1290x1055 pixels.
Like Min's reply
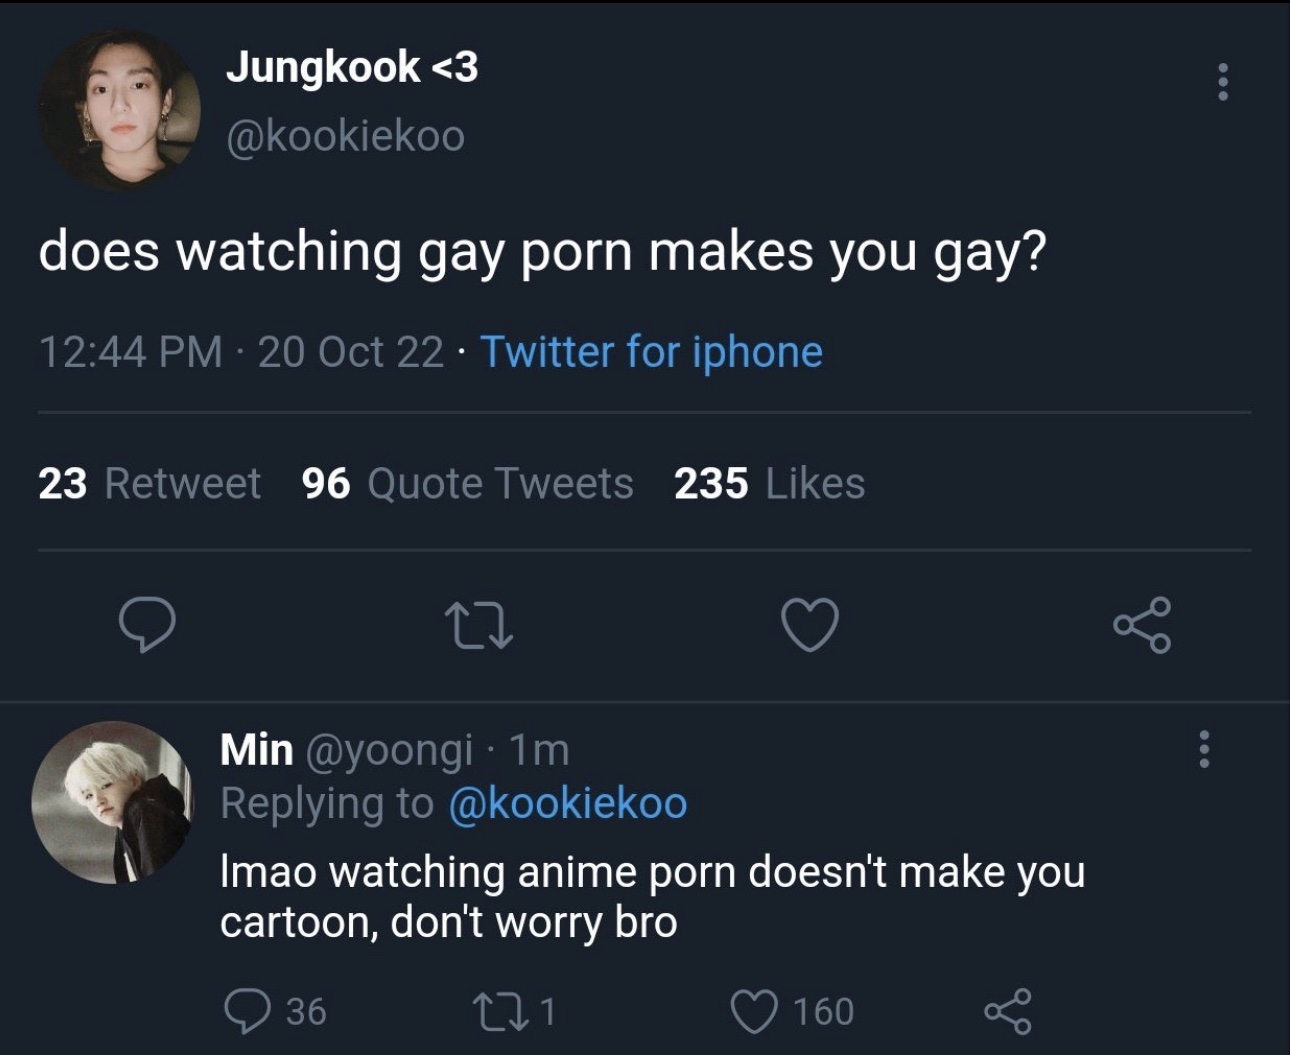pyautogui.click(x=755, y=1011)
